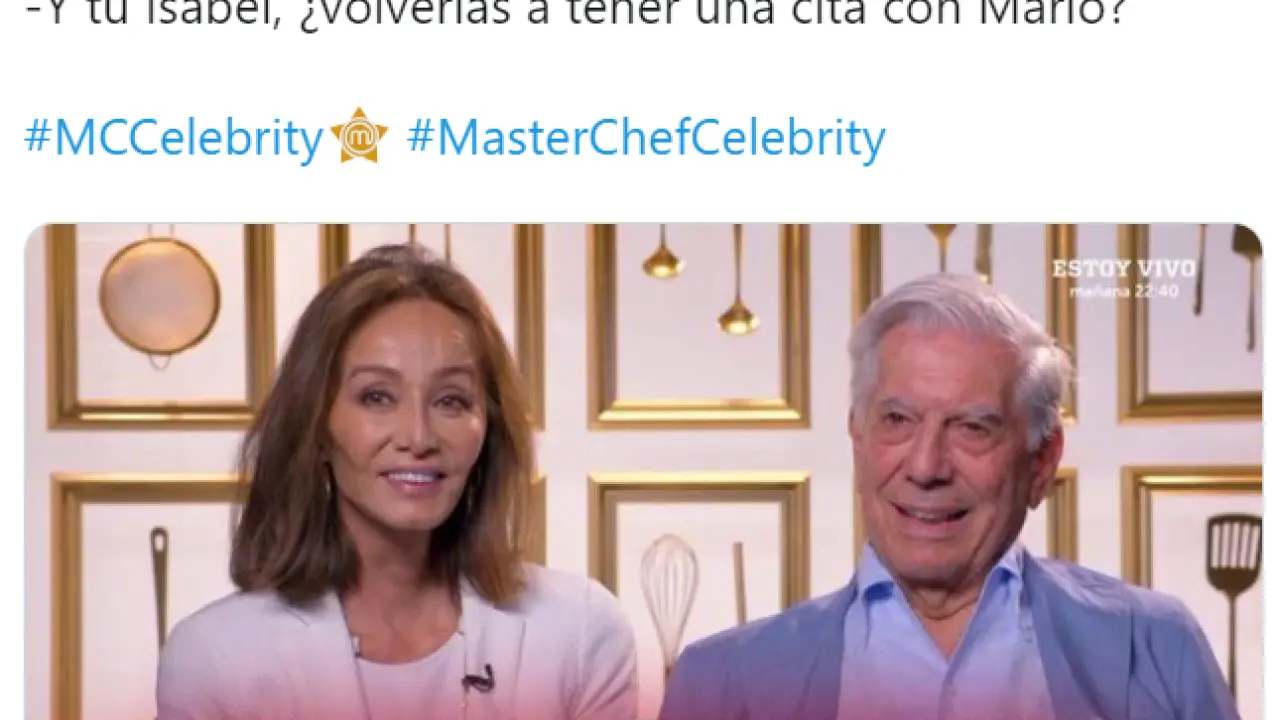Open the embedded tweet image
Image resolution: width=1280 pixels, height=720 pixels.
coord(643,472)
